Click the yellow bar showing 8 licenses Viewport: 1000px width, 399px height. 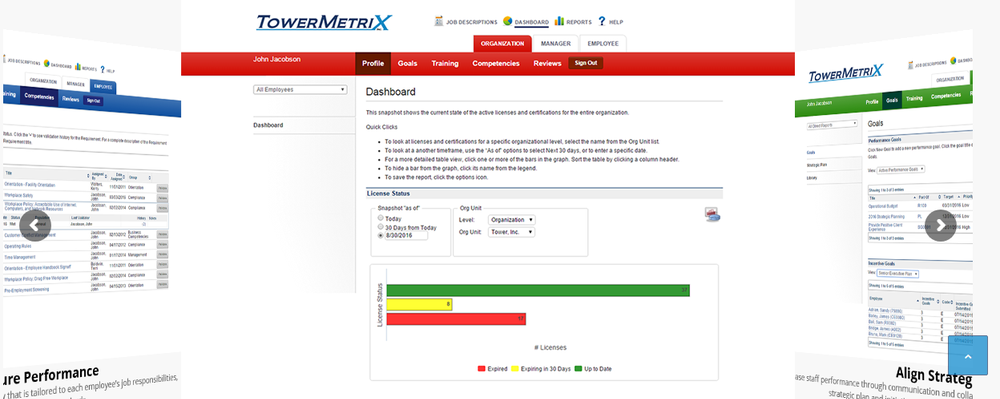coord(419,305)
